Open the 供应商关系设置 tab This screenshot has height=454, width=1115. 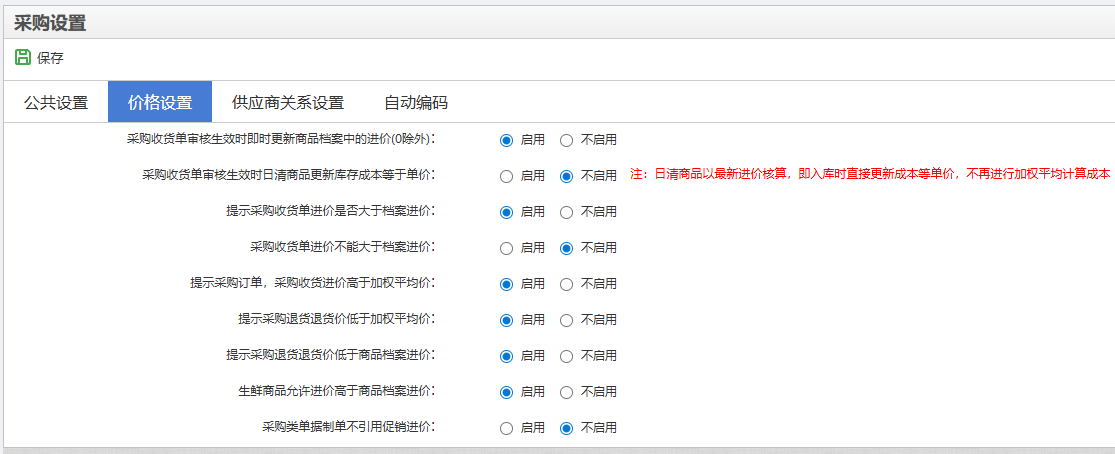288,102
